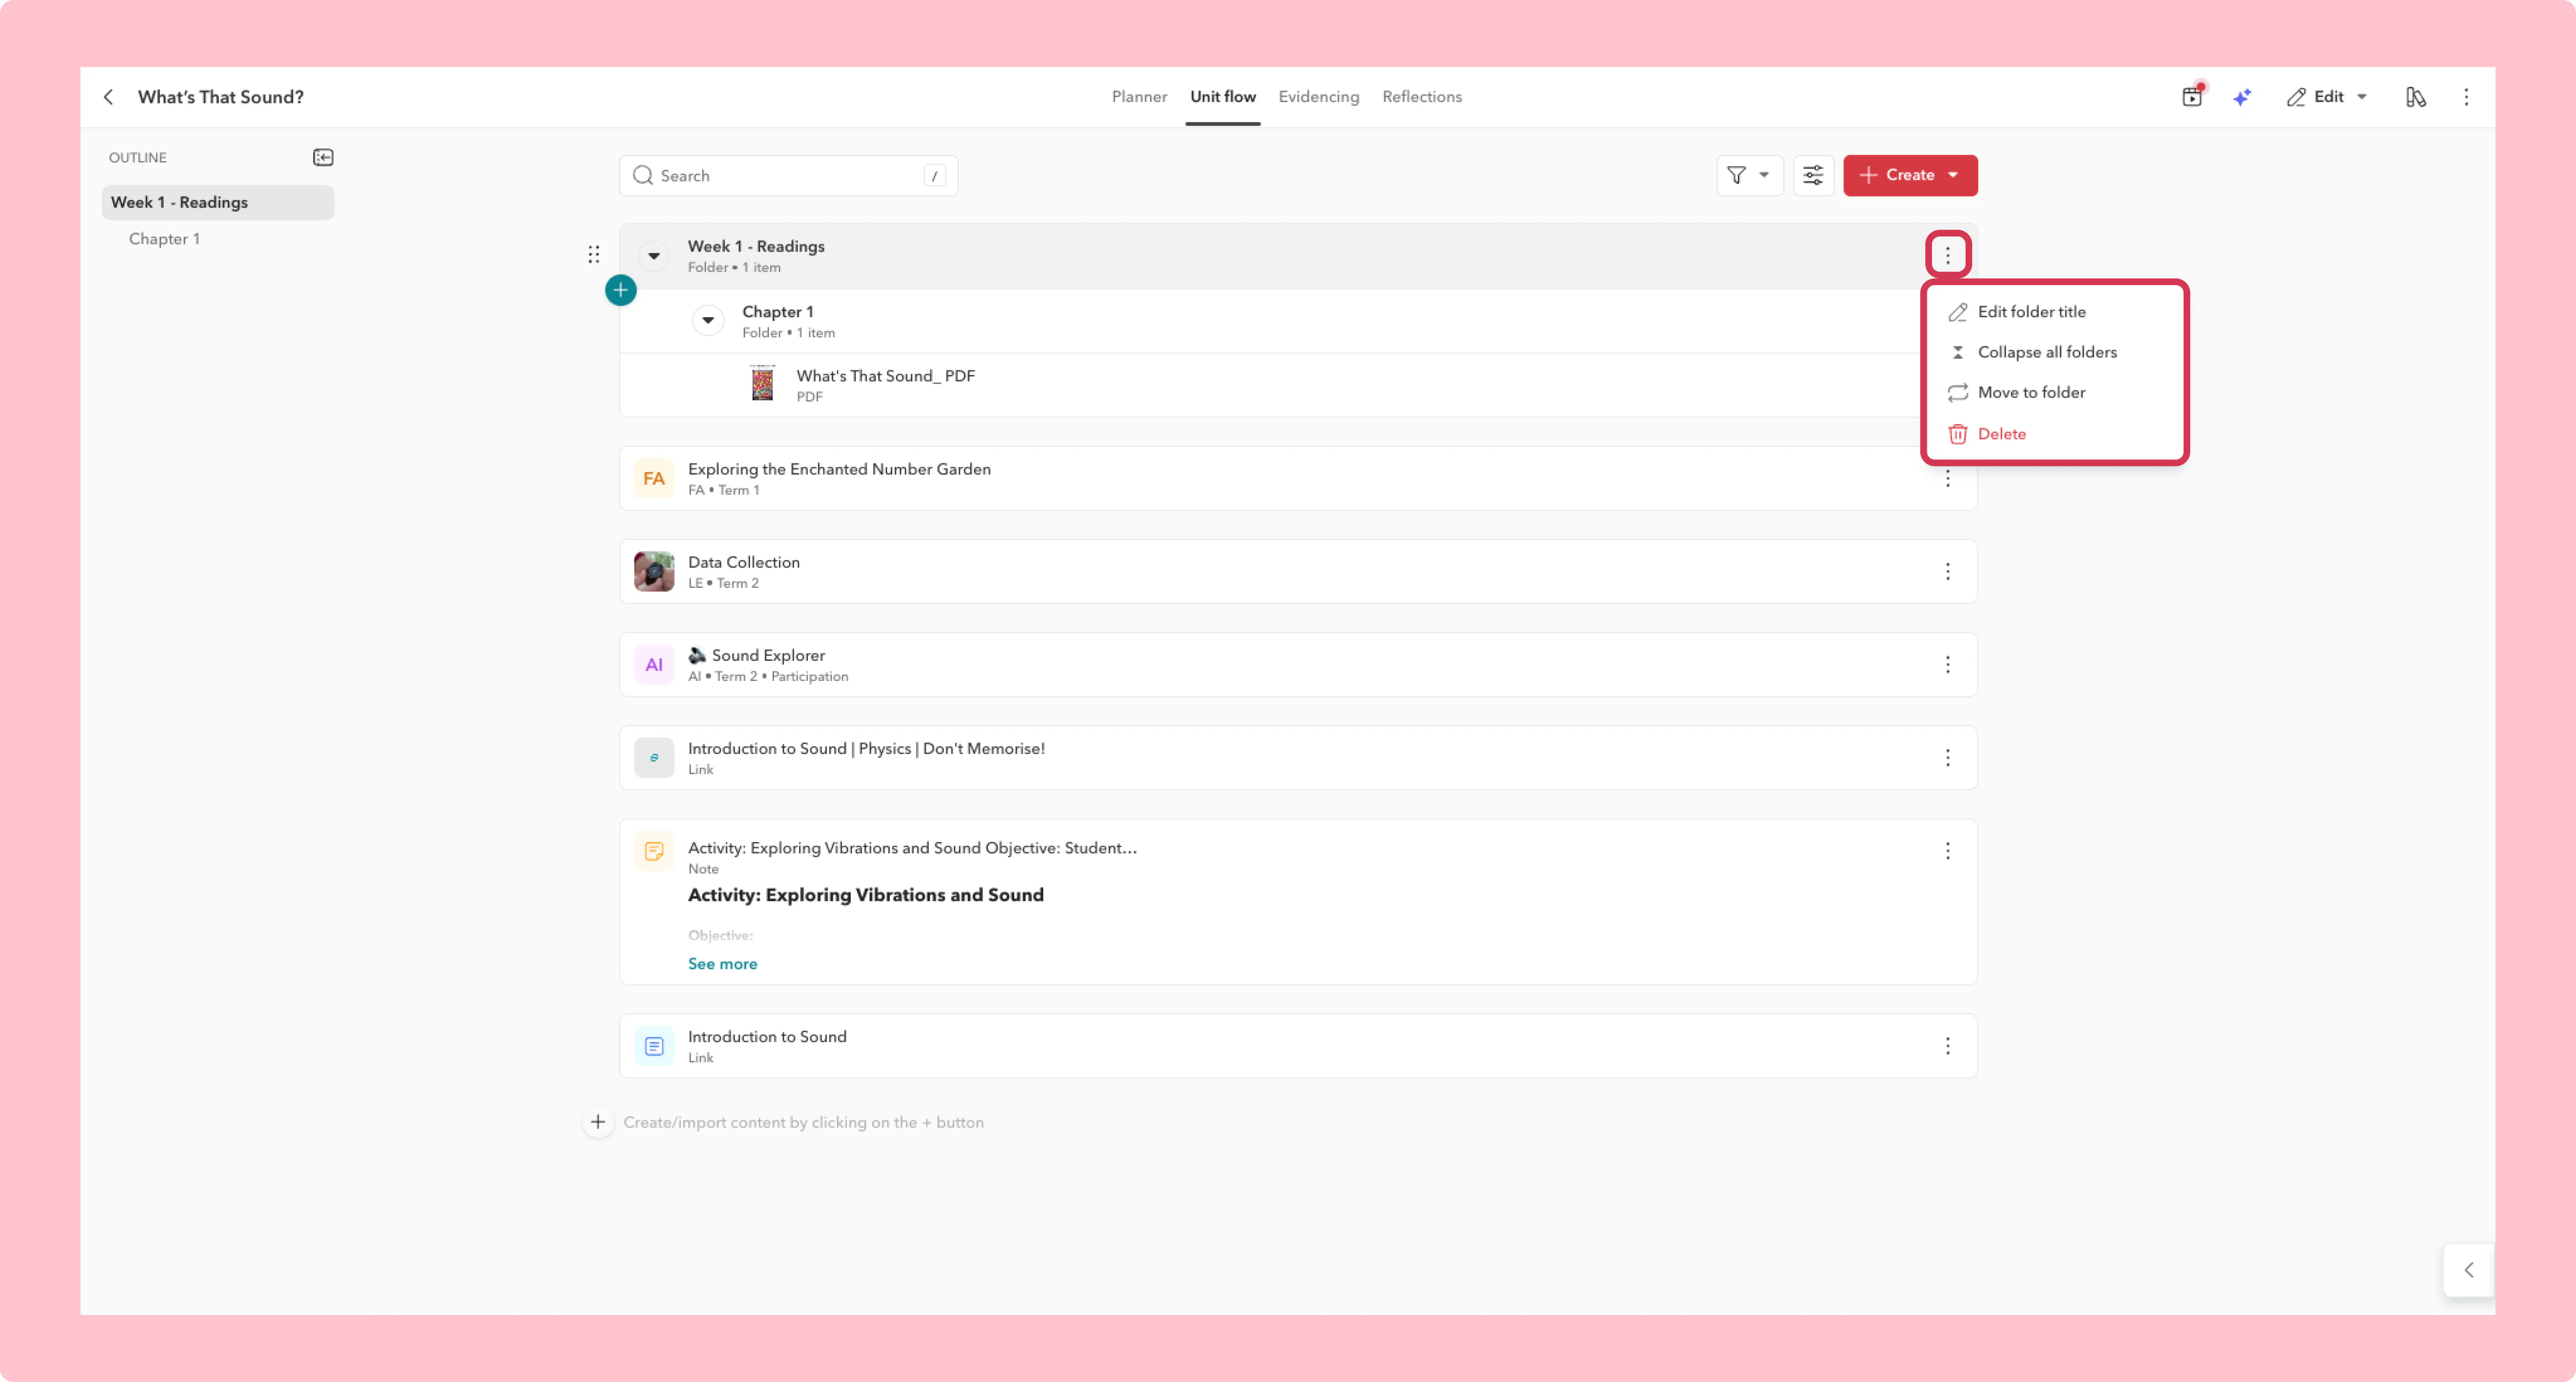The width and height of the screenshot is (2576, 1382).
Task: Open options for Data Collection item
Action: 1948,571
